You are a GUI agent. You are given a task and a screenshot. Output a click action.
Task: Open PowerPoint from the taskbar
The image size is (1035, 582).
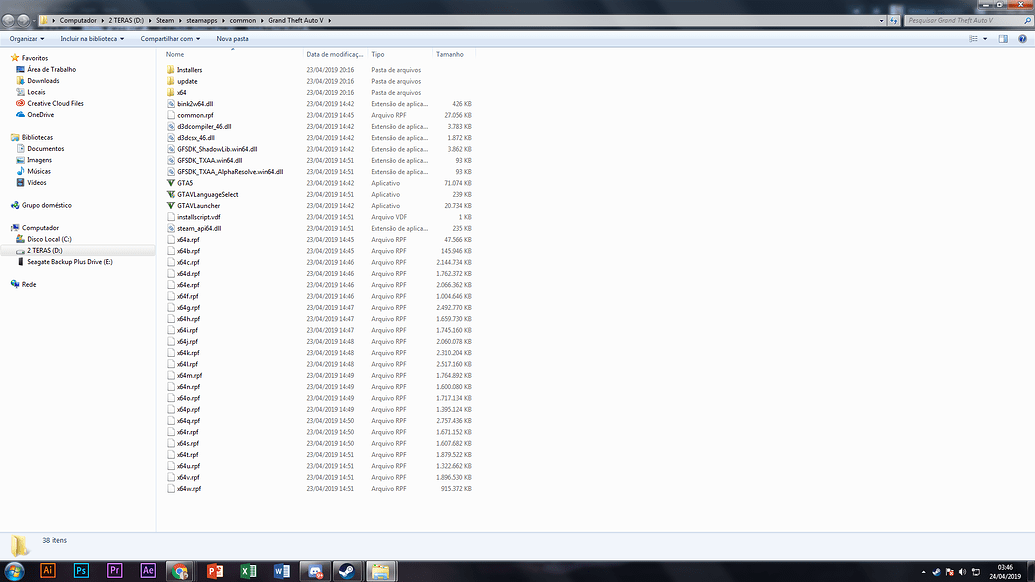tap(215, 571)
